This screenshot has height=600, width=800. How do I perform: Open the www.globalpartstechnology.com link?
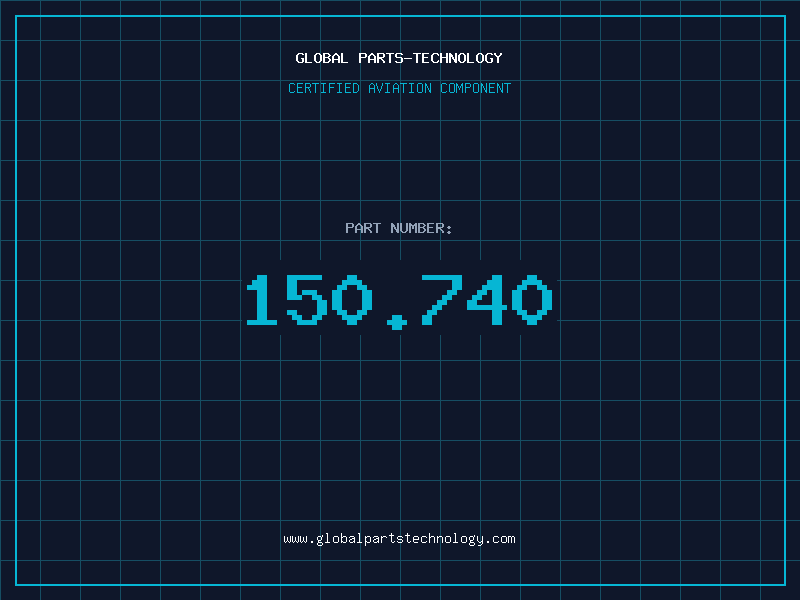click(x=399, y=539)
